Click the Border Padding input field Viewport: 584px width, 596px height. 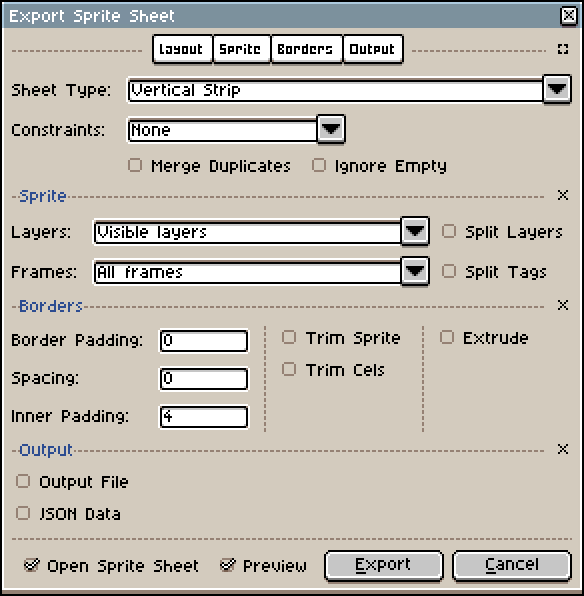click(204, 341)
